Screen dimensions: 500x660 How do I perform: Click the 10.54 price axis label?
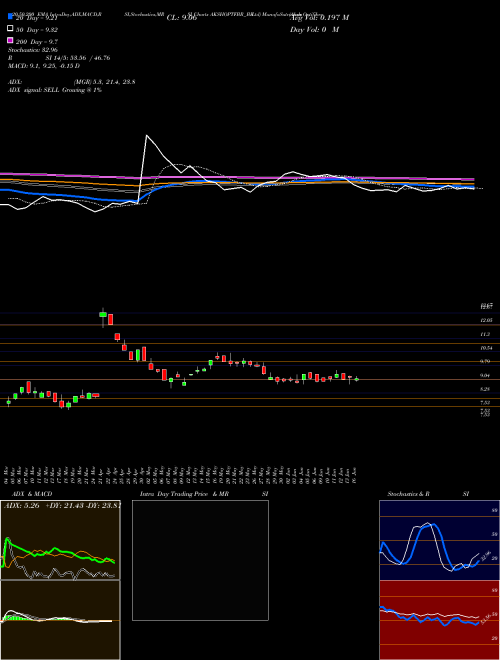[x=487, y=348]
